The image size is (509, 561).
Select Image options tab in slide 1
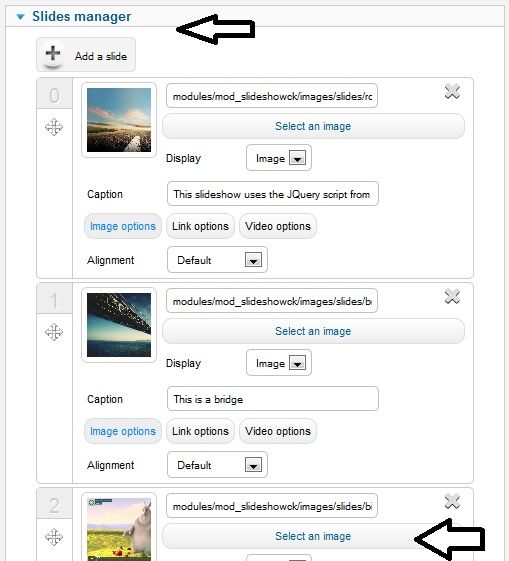(123, 431)
